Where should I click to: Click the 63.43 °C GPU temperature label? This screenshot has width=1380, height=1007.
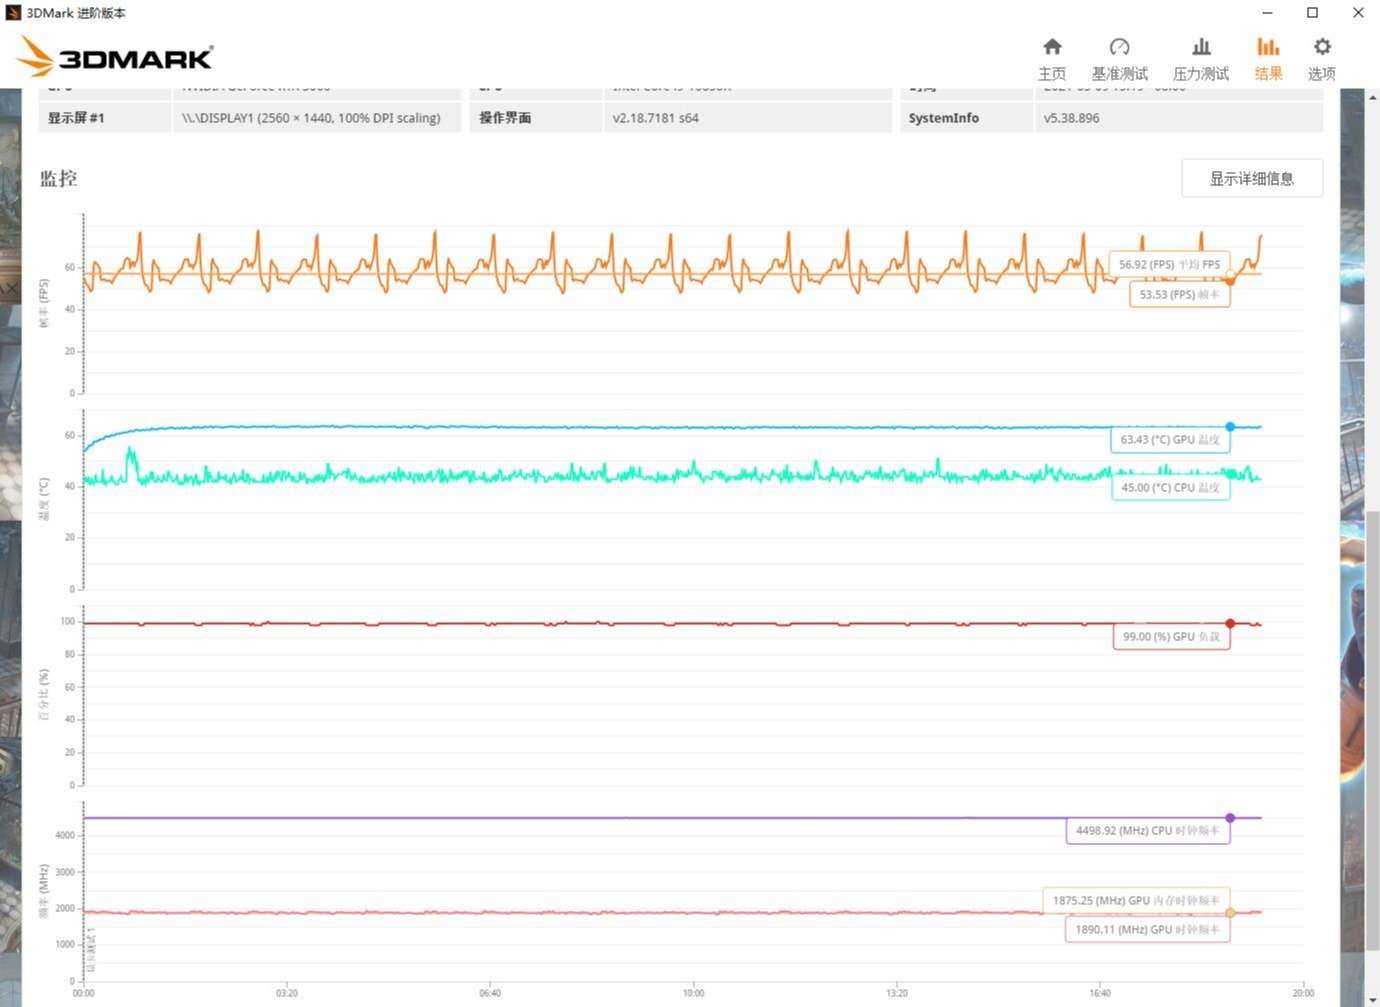tap(1169, 440)
